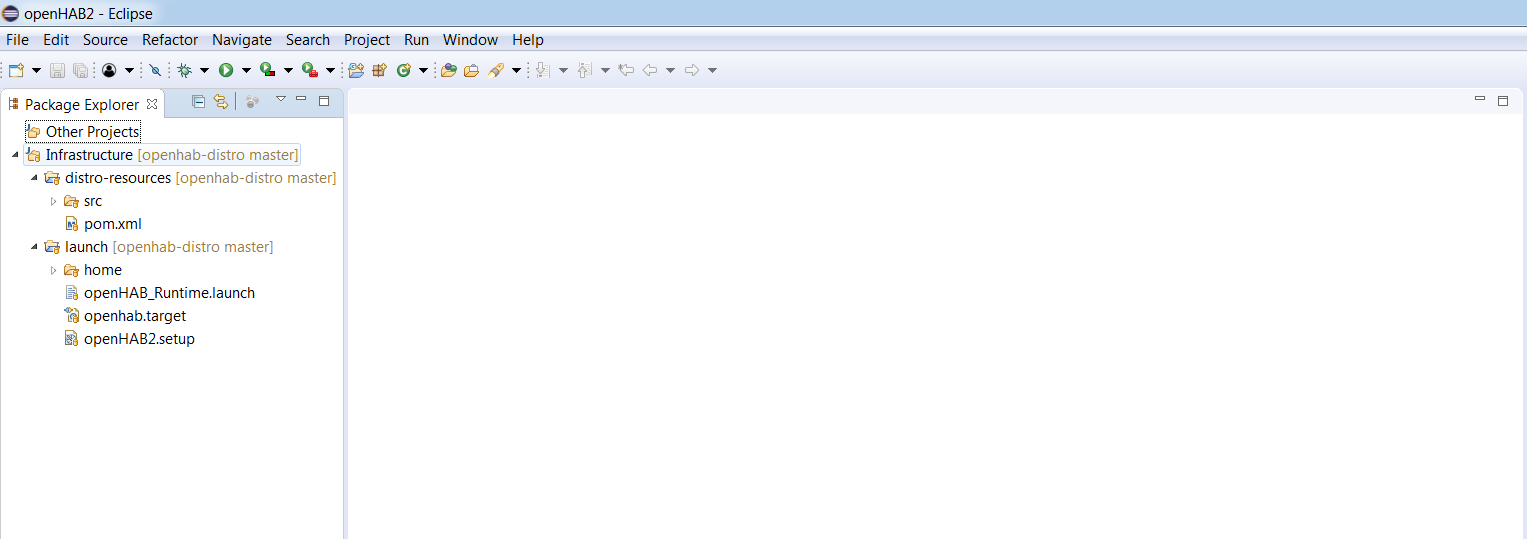Click the Debug bug icon

[x=184, y=70]
